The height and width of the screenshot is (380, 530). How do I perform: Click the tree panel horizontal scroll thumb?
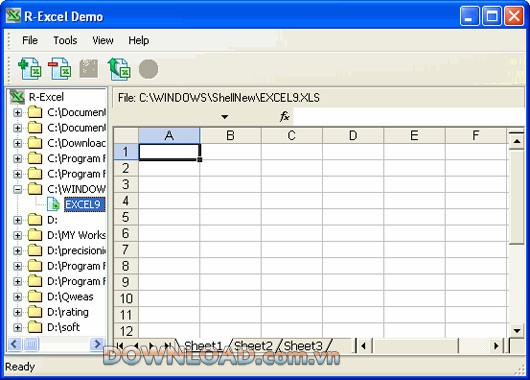tap(31, 344)
